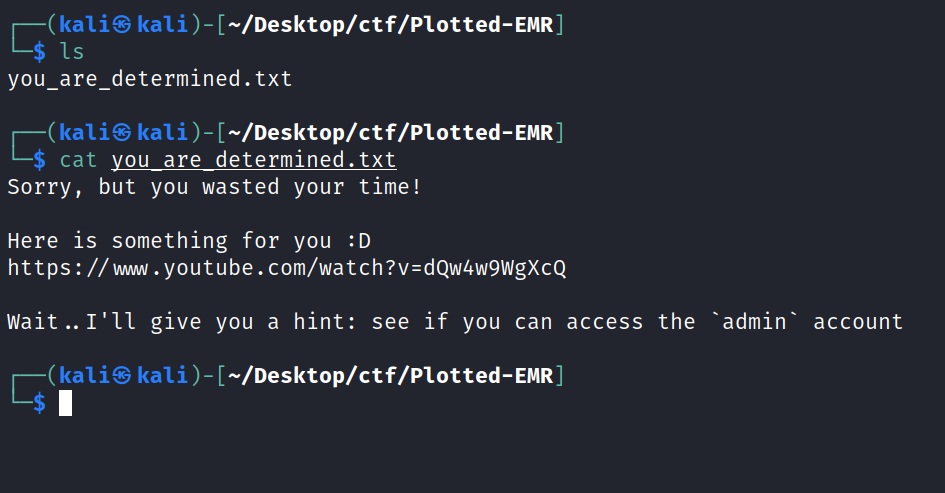Click the directory path in the second prompt
945x493 pixels.
pyautogui.click(x=391, y=132)
